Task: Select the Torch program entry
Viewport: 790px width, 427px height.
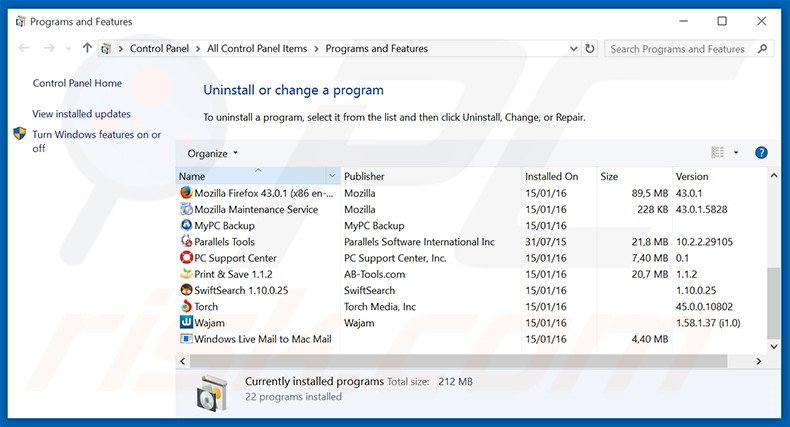Action: [471, 307]
